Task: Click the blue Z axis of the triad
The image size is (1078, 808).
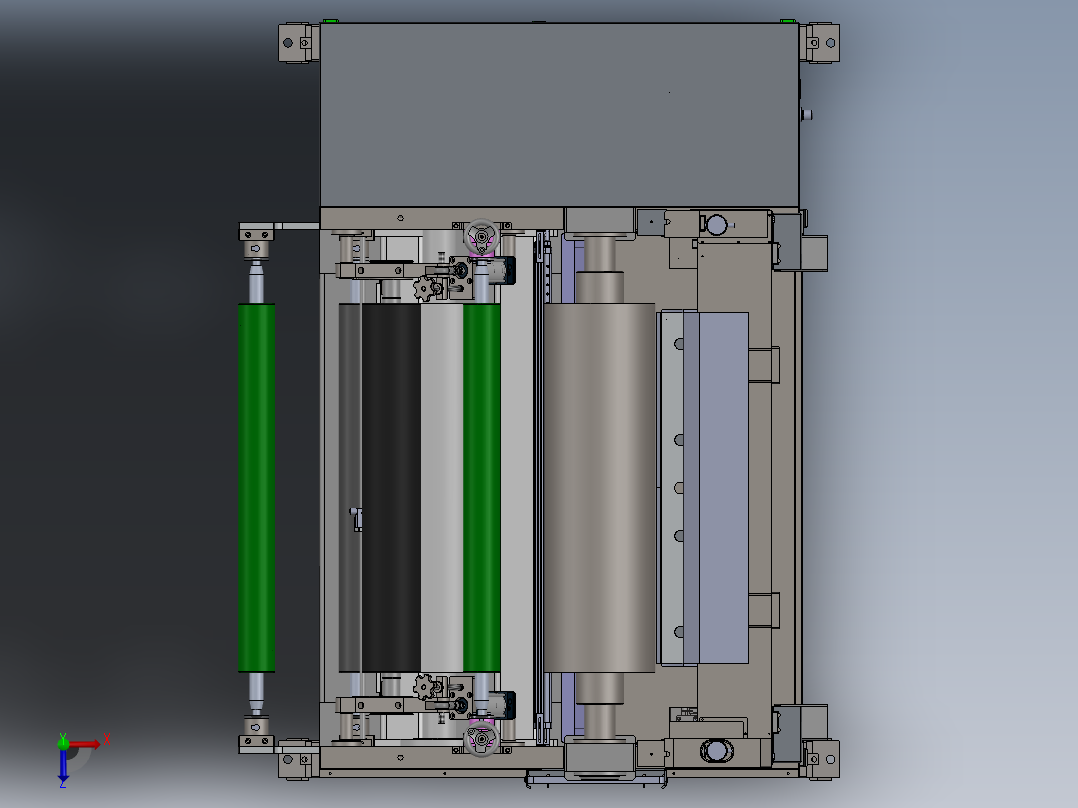Action: (63, 765)
